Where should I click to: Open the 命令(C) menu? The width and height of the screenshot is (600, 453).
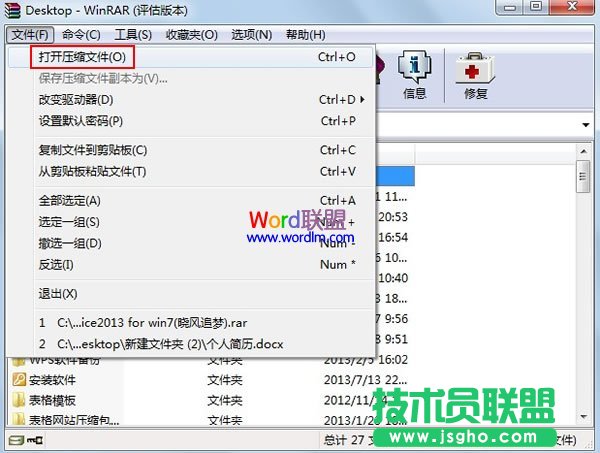(x=81, y=35)
